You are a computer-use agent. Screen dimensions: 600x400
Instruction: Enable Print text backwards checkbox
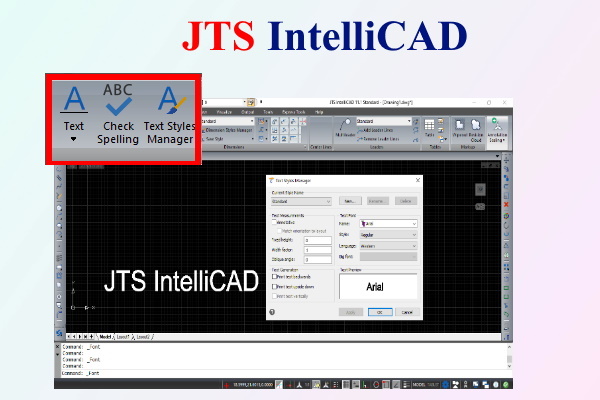(x=274, y=276)
